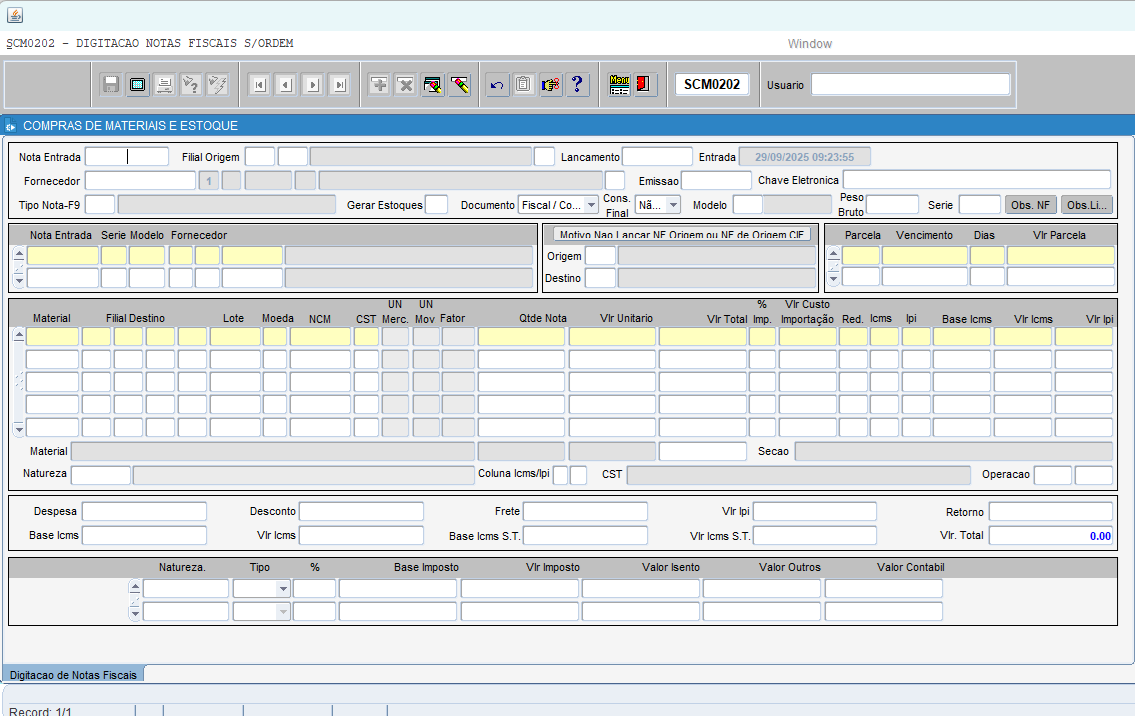Expand the first Tipo dropdown in tax grid
This screenshot has width=1135, height=716.
tap(283, 589)
